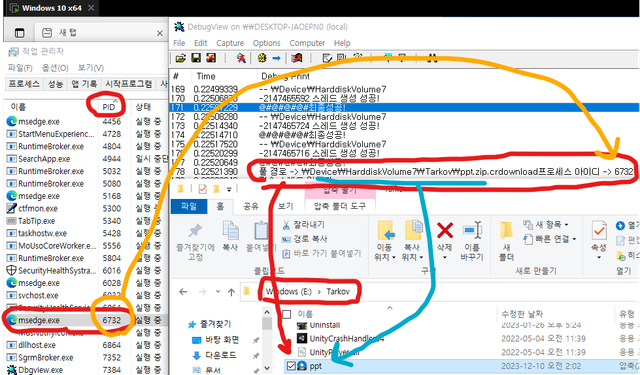Open the File menu in DebugView
This screenshot has width=640, height=375.
point(179,43)
